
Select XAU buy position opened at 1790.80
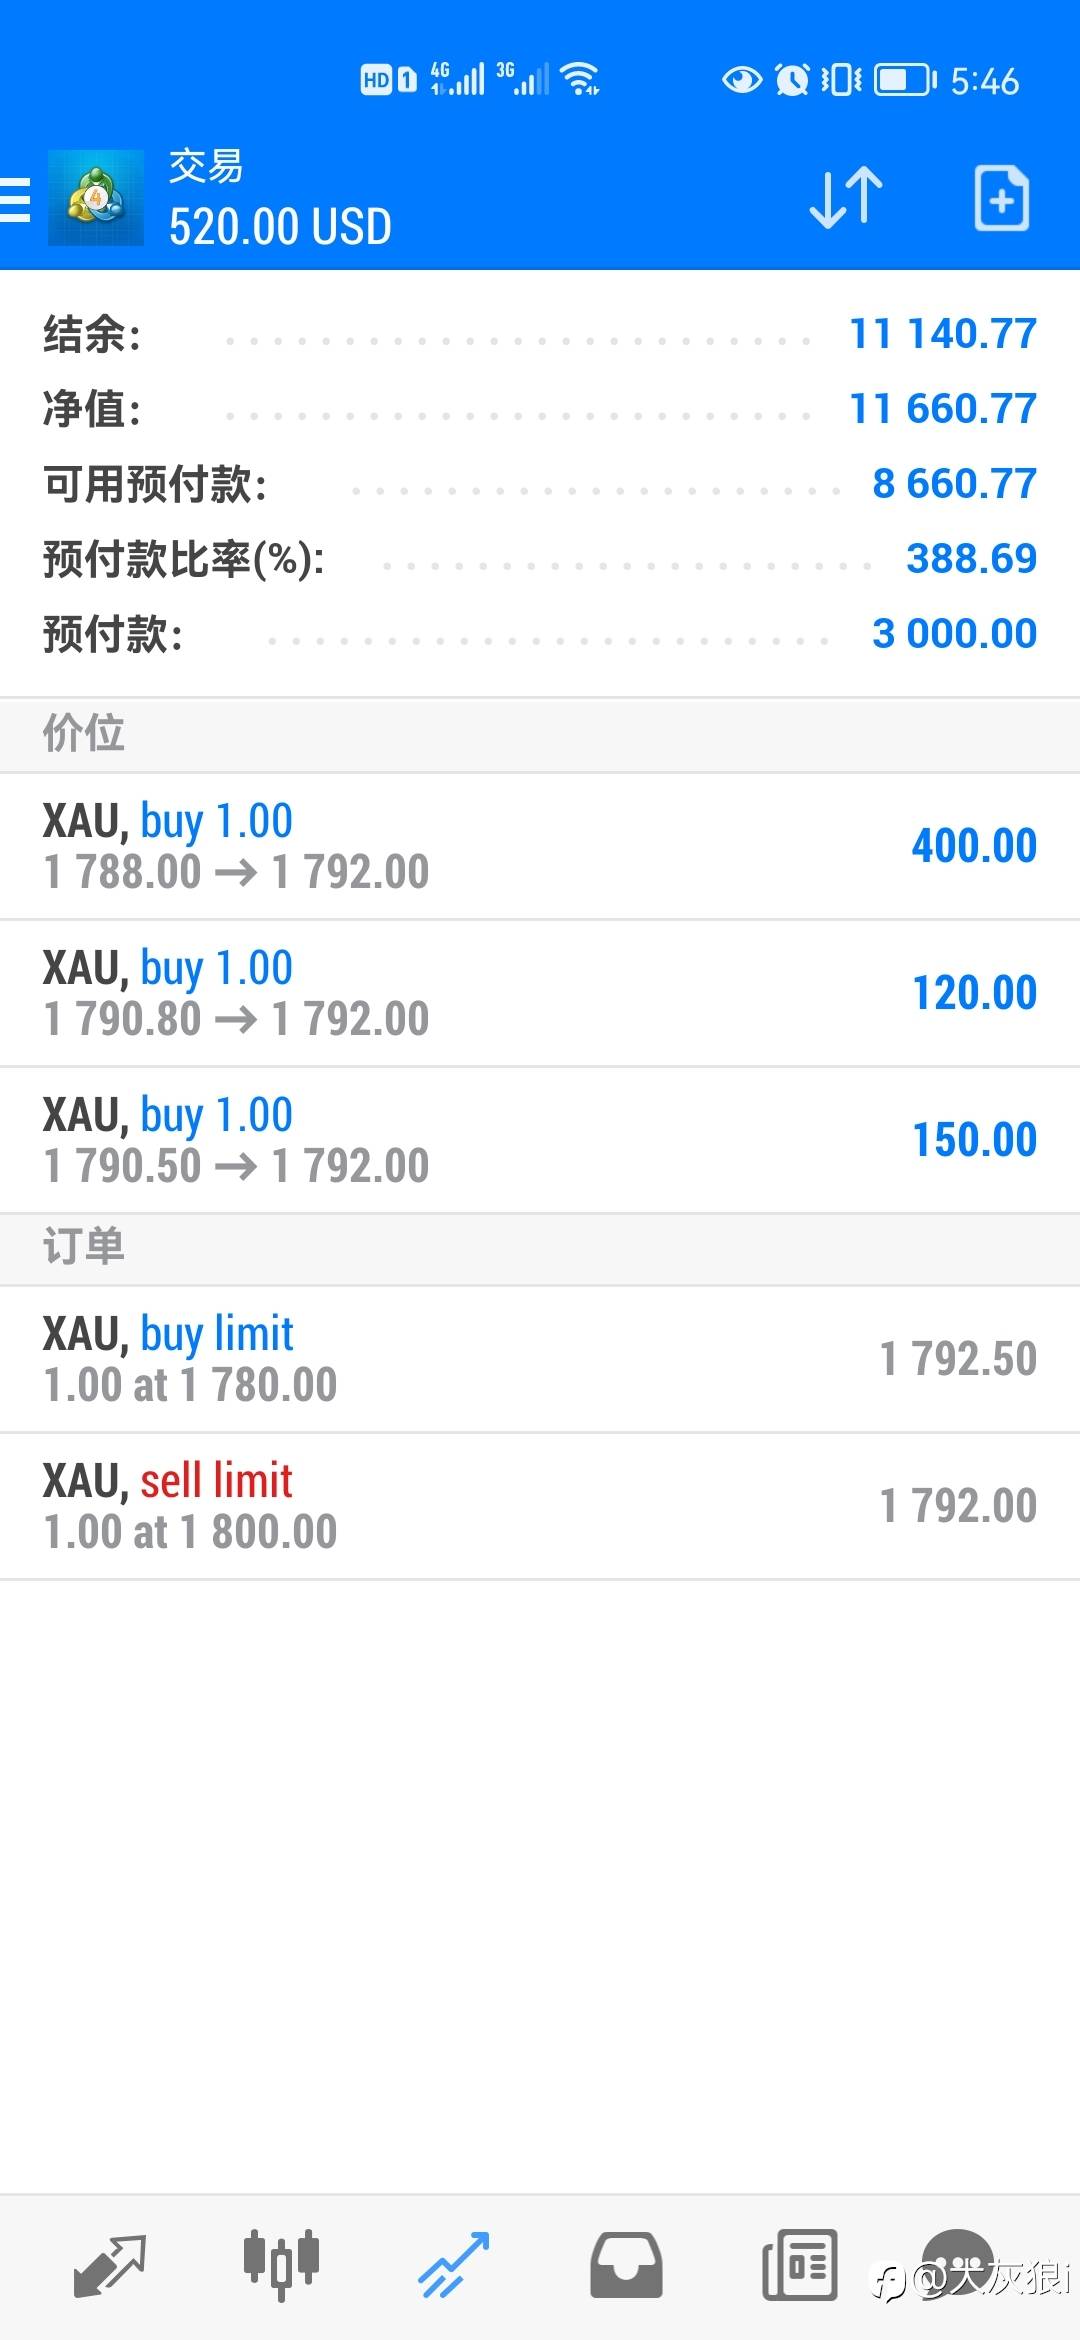tap(540, 993)
